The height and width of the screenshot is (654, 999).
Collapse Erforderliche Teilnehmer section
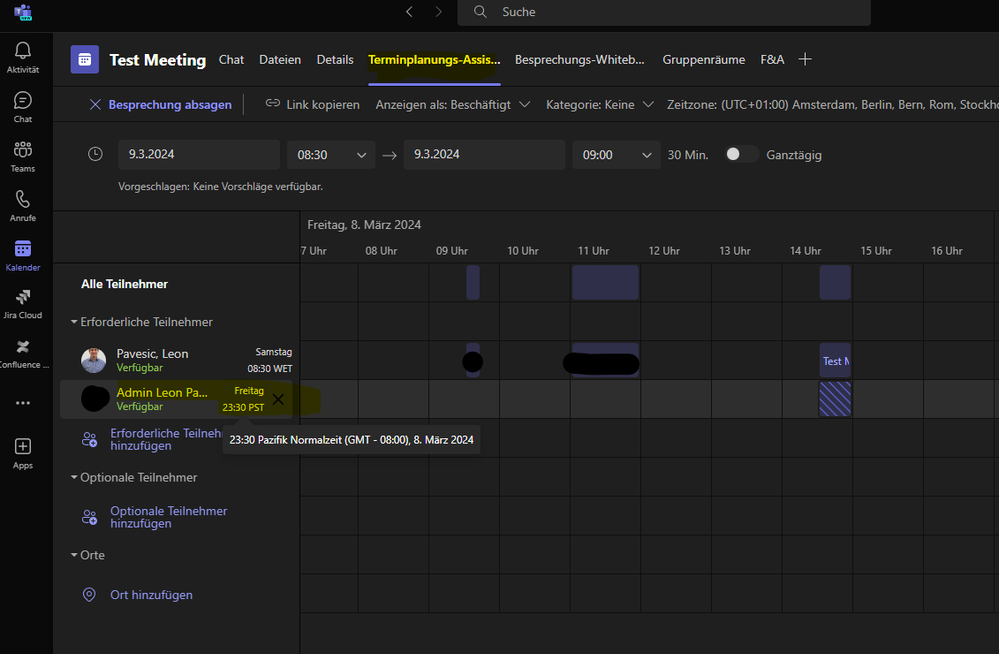click(x=74, y=322)
